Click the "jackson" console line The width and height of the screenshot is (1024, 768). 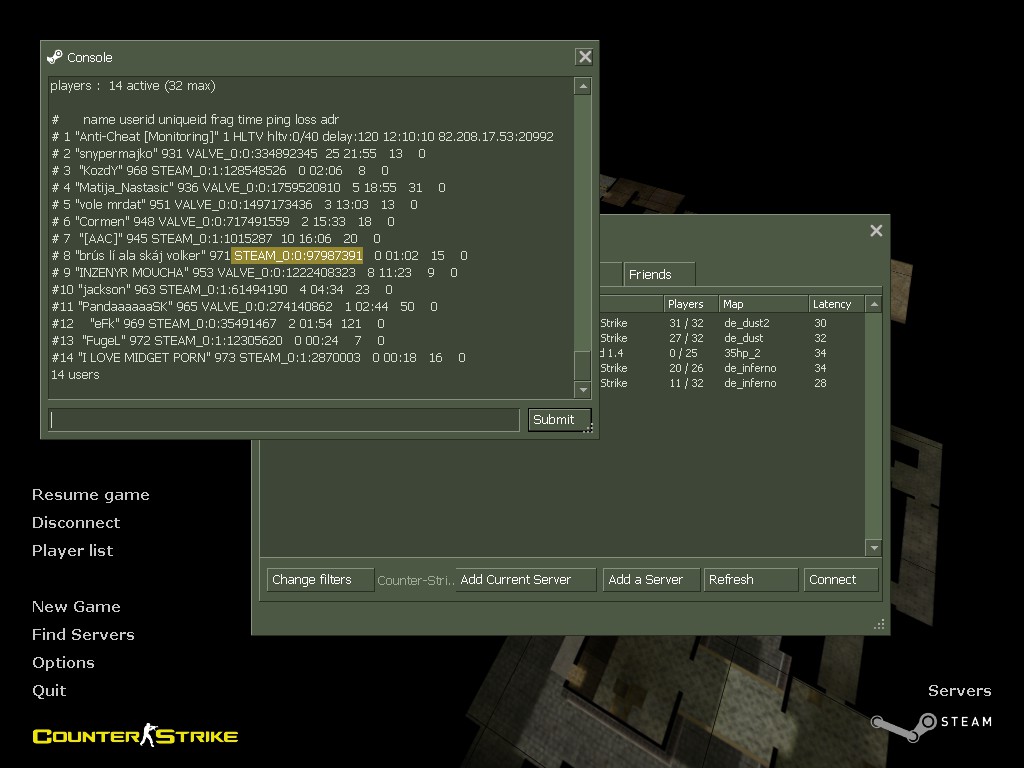point(222,289)
